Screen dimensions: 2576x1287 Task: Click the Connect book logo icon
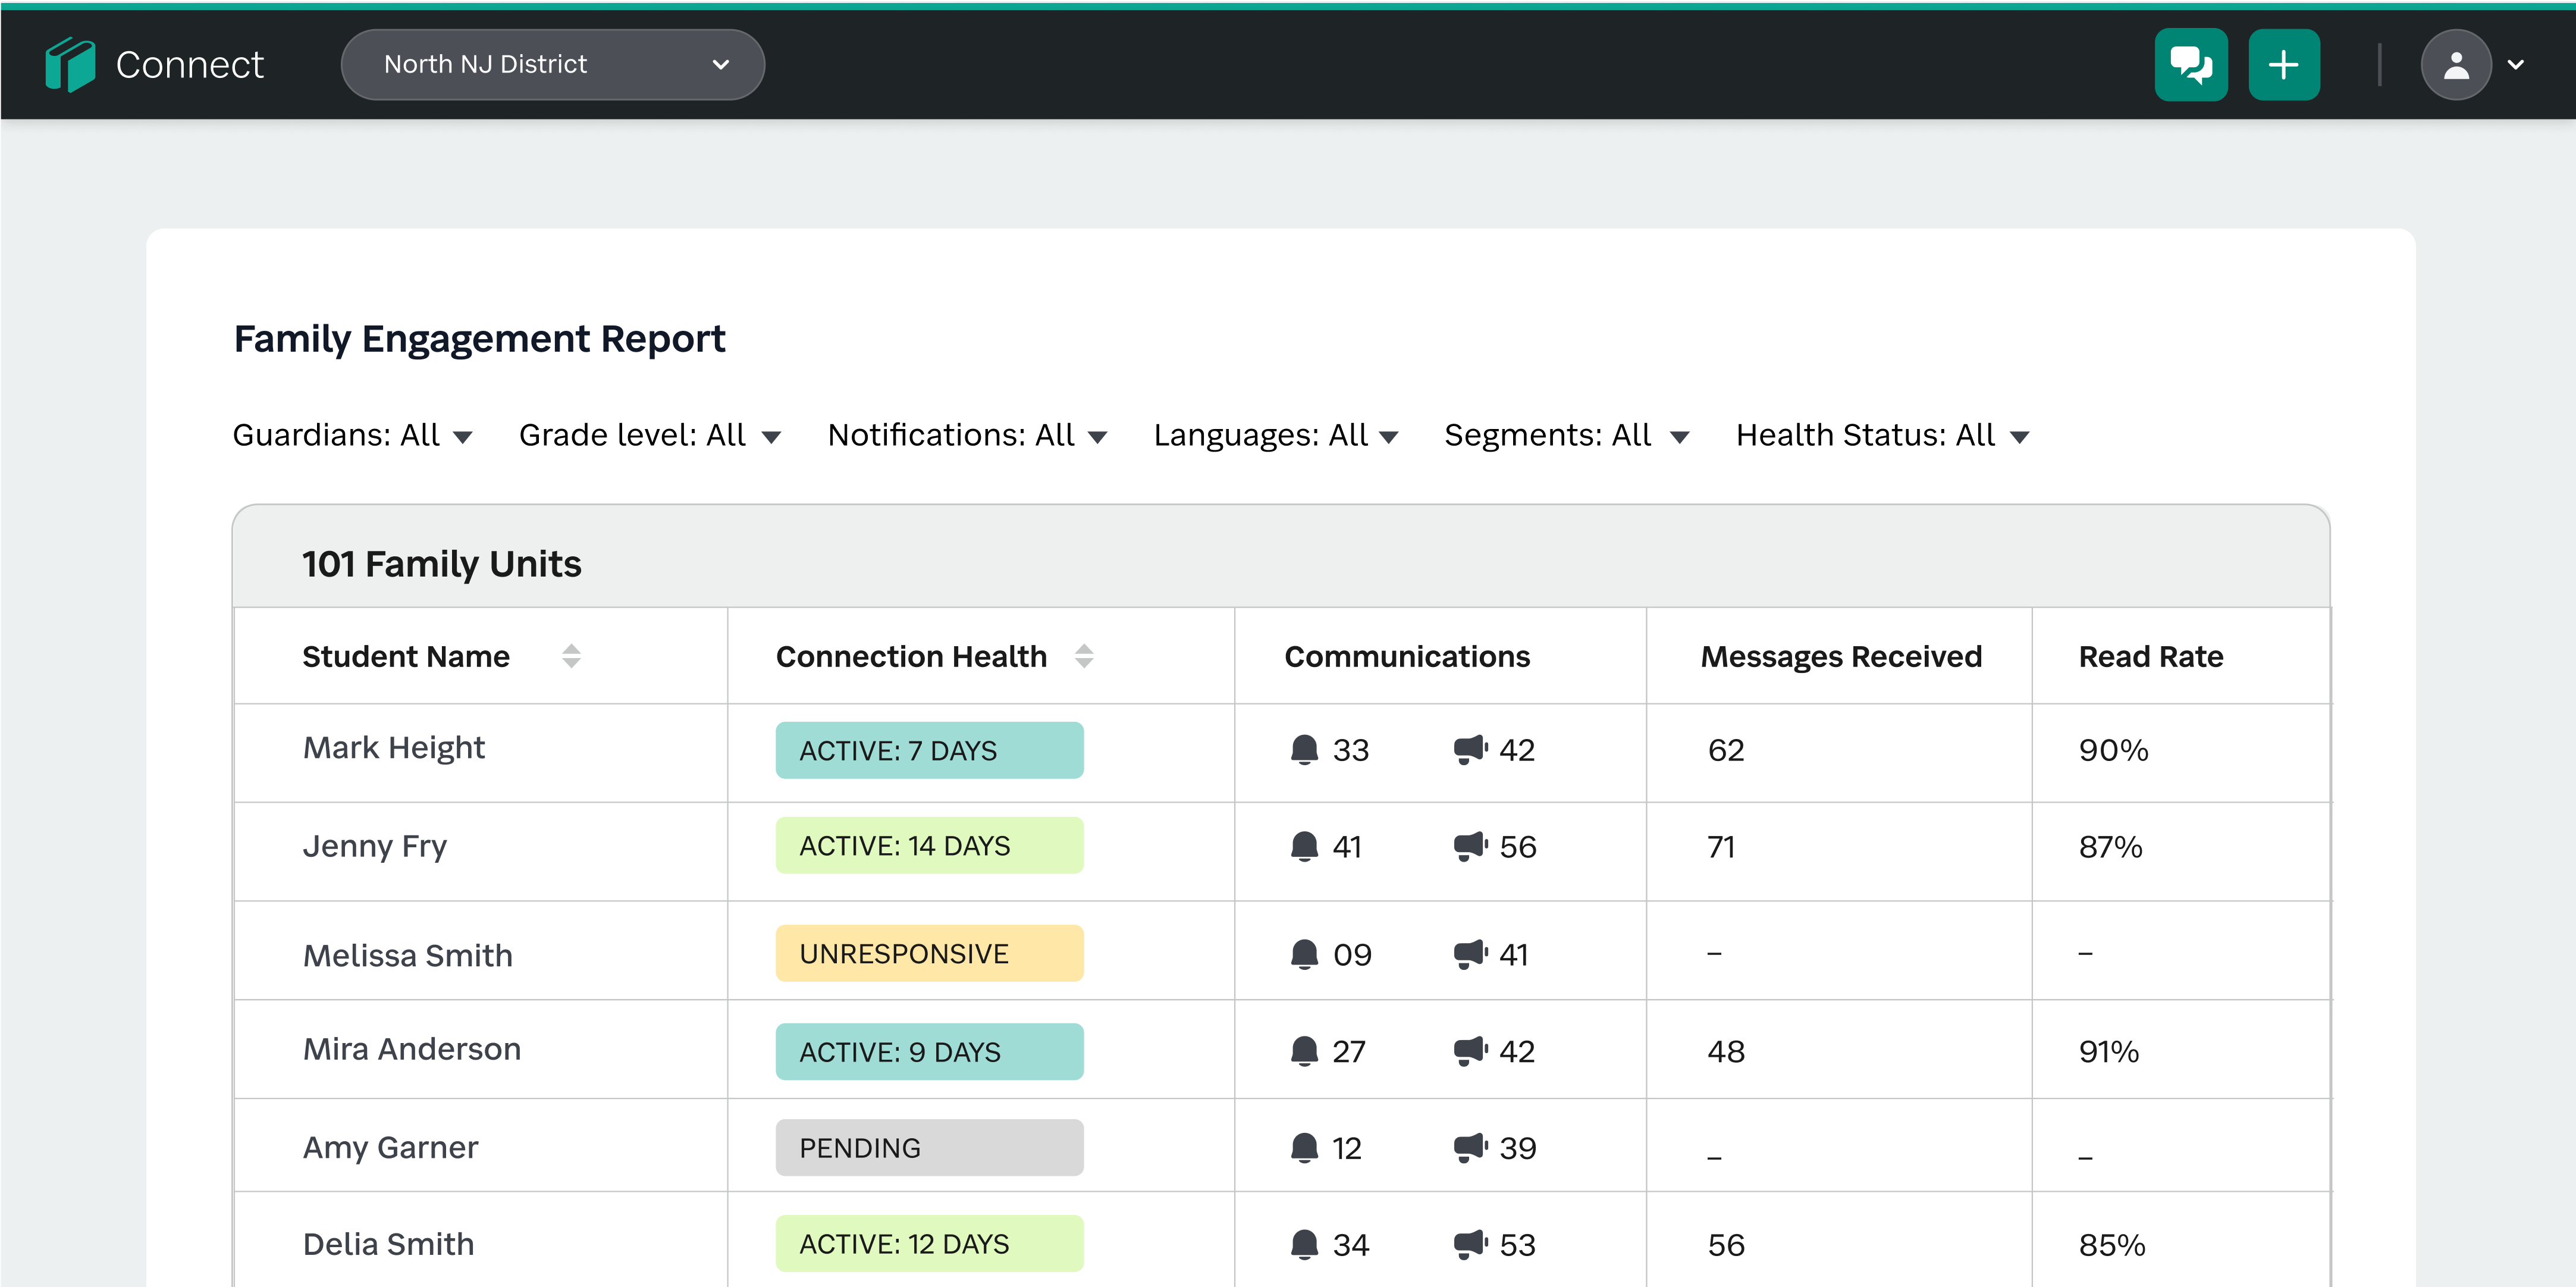tap(70, 65)
